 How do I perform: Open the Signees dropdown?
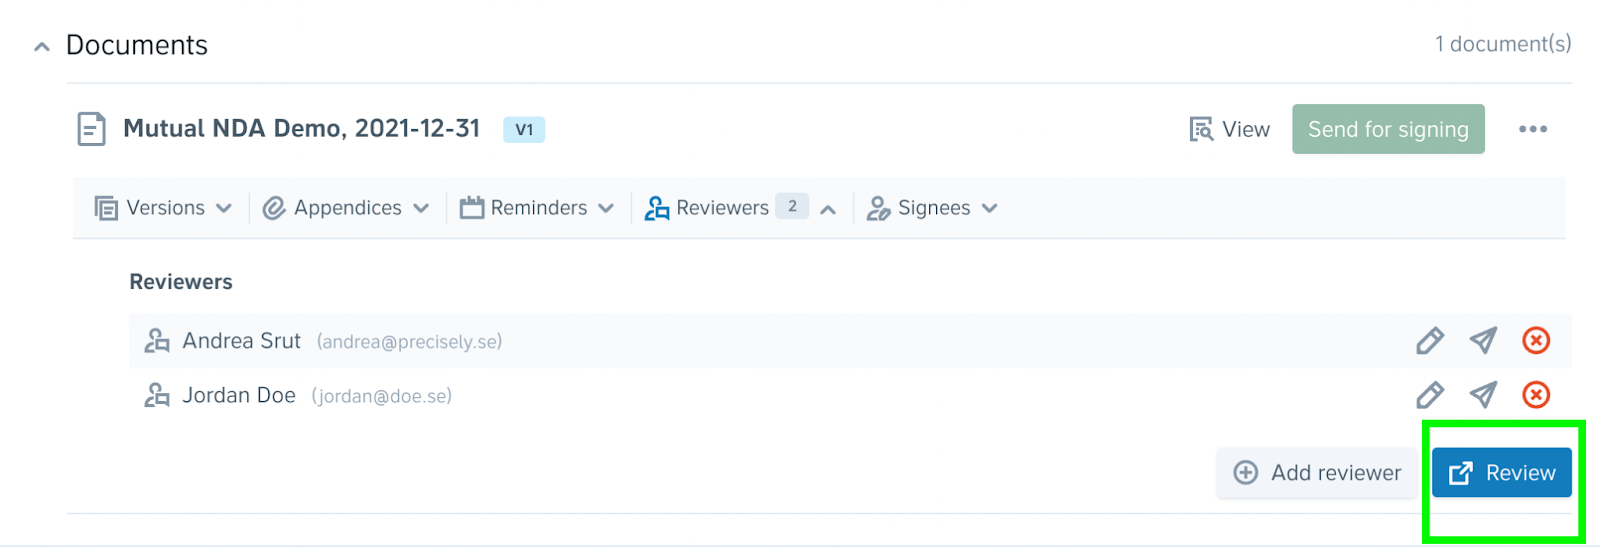pyautogui.click(x=932, y=208)
